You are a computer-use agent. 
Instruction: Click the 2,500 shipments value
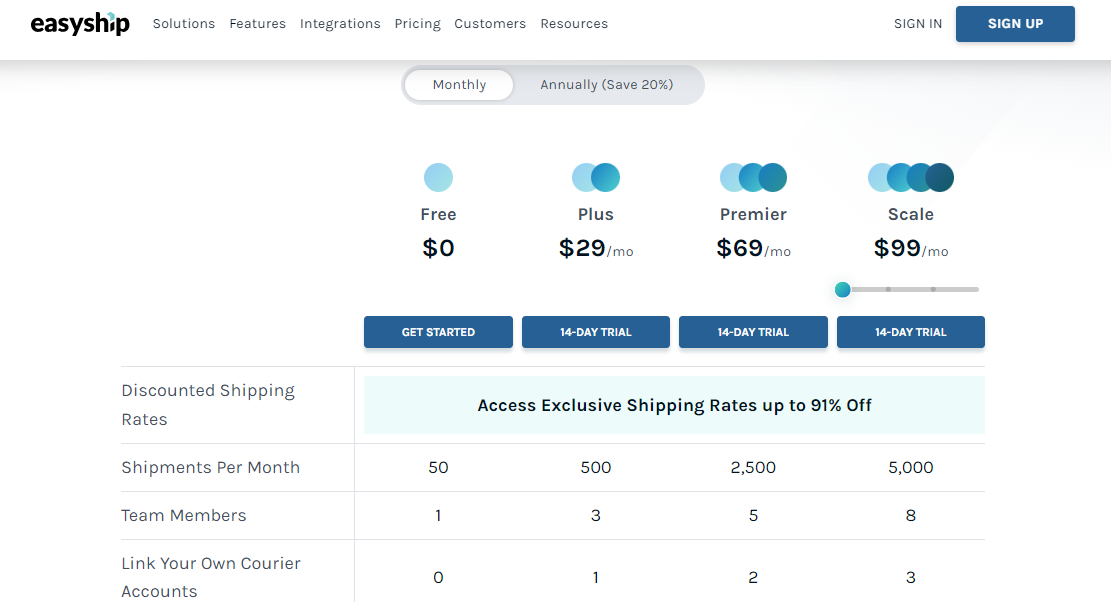(x=753, y=467)
